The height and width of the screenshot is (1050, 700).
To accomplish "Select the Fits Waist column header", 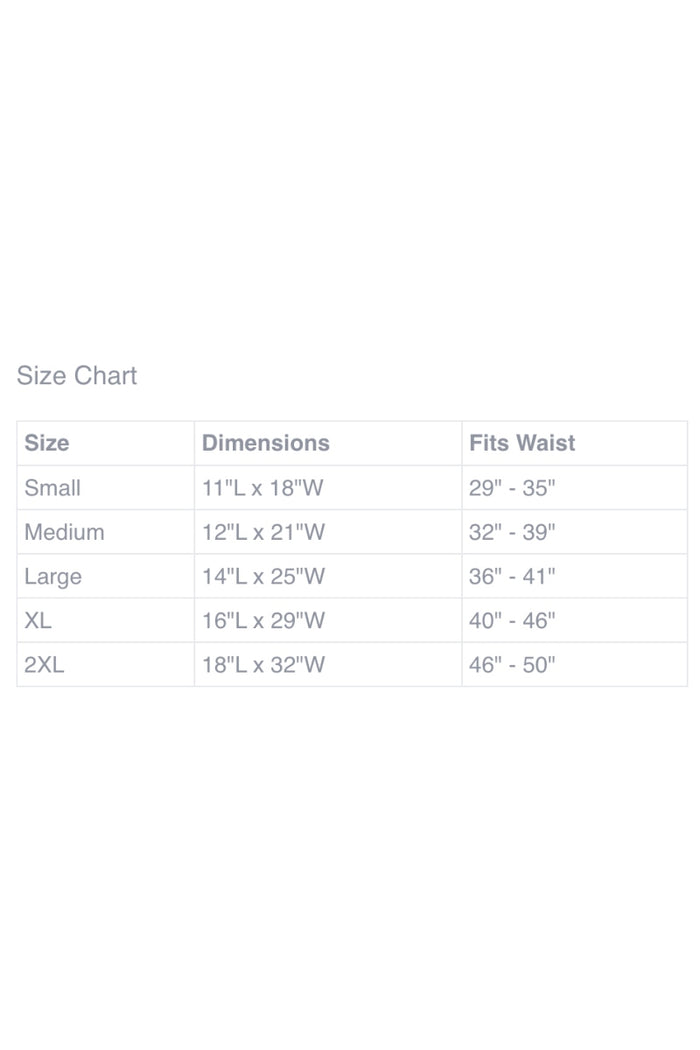I will pyautogui.click(x=575, y=443).
